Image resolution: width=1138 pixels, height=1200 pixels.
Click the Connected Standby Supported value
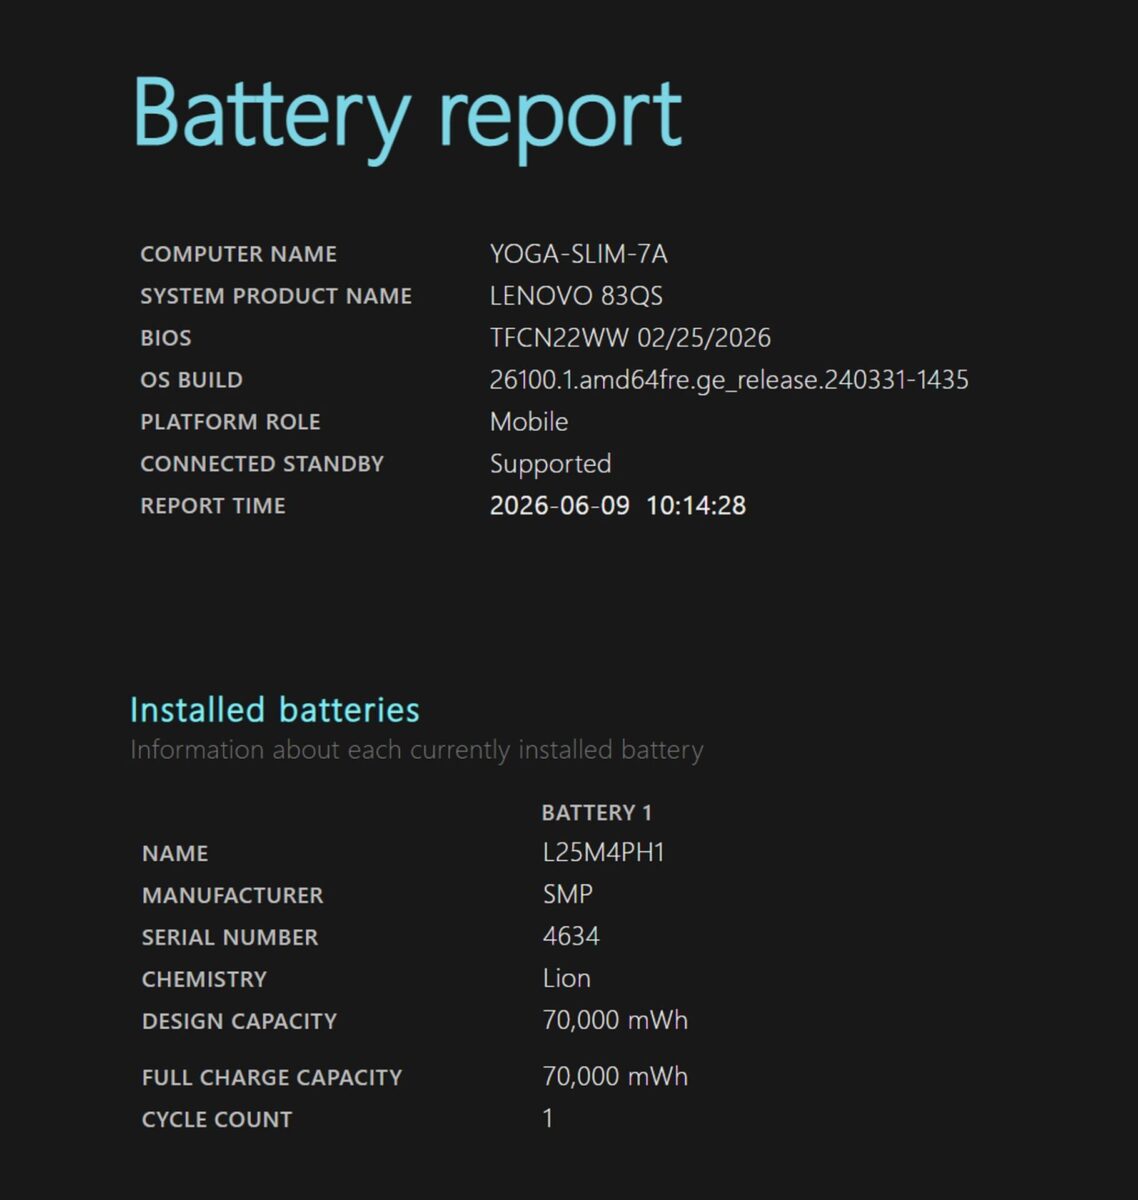[550, 464]
